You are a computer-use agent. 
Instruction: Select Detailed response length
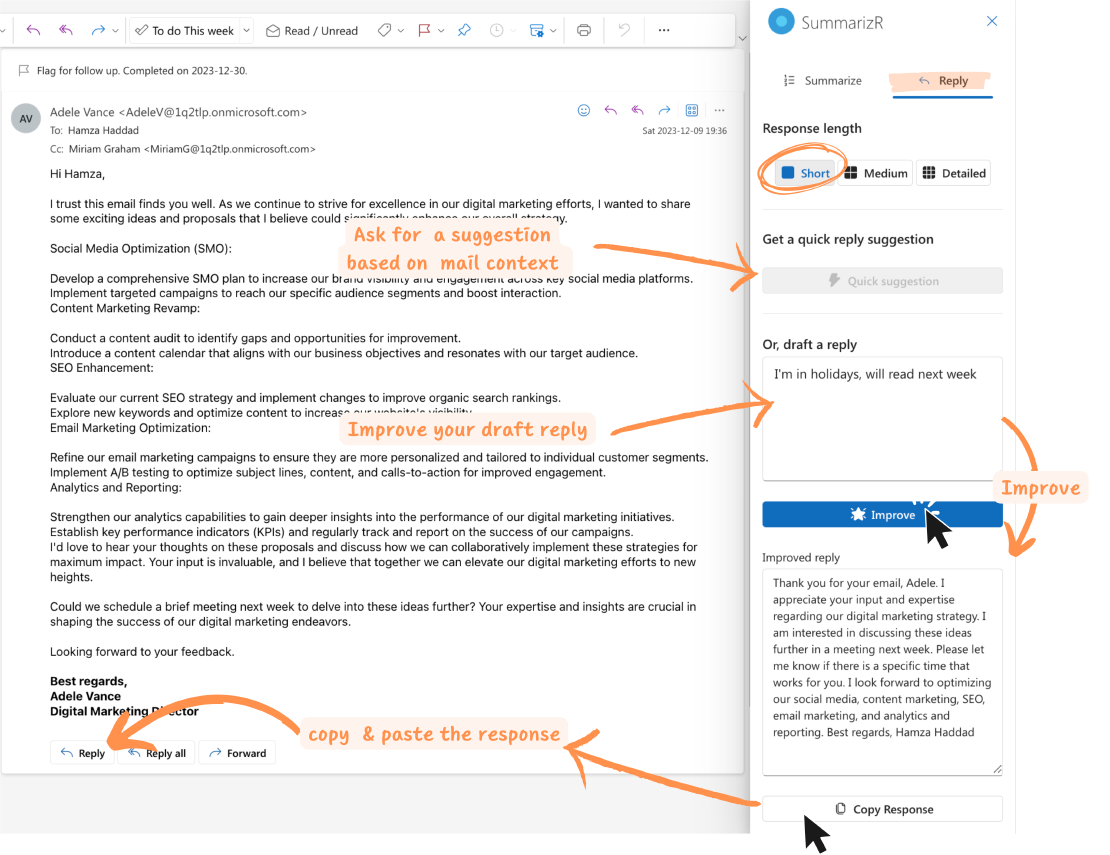tap(954, 173)
